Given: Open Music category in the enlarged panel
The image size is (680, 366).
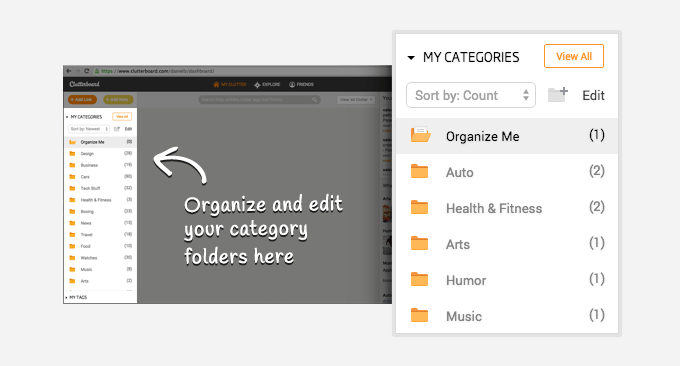Looking at the screenshot, I should (464, 316).
